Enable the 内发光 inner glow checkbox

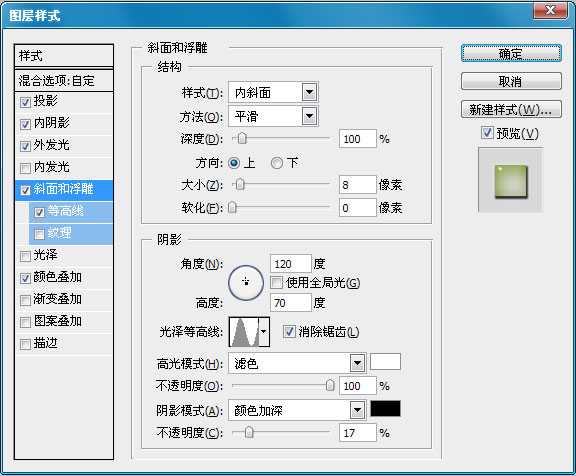tap(25, 168)
